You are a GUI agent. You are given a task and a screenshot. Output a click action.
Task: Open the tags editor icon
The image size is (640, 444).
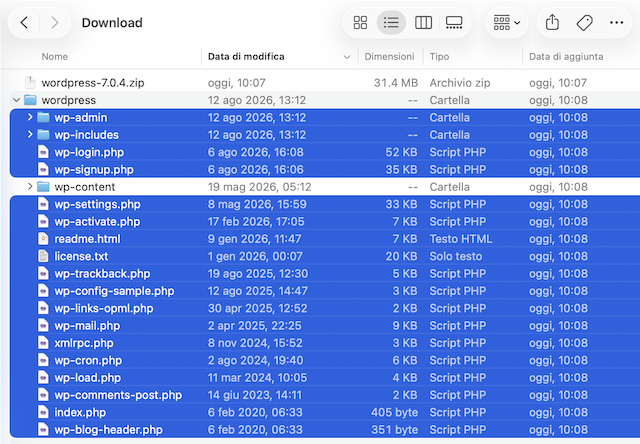[584, 22]
